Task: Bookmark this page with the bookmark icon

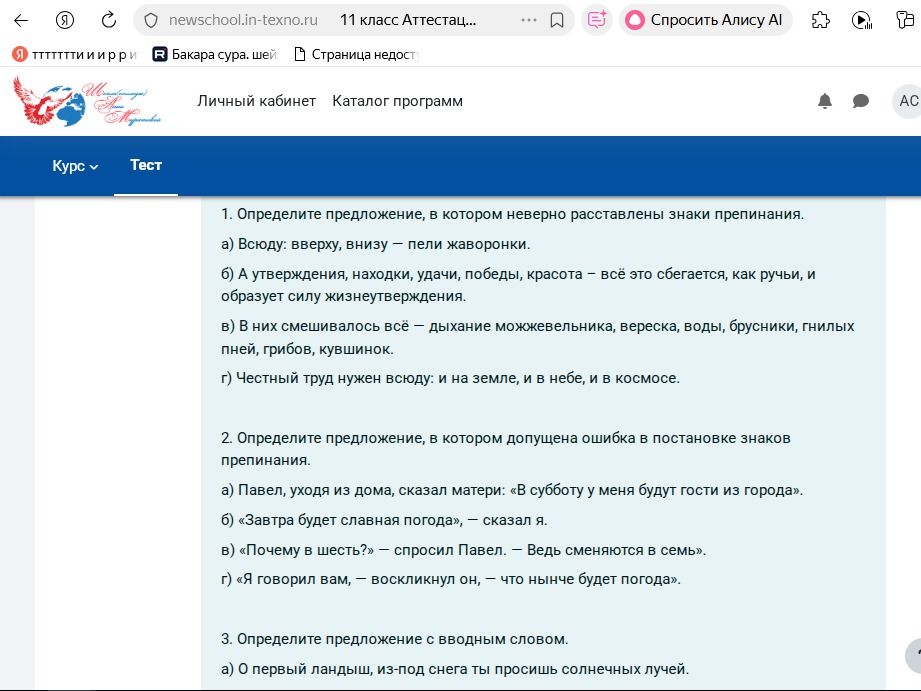Action: coord(557,21)
